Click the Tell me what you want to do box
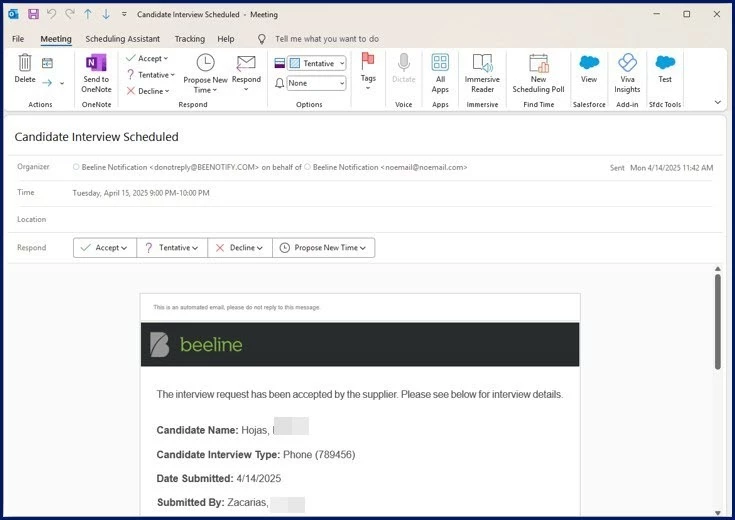 327,39
